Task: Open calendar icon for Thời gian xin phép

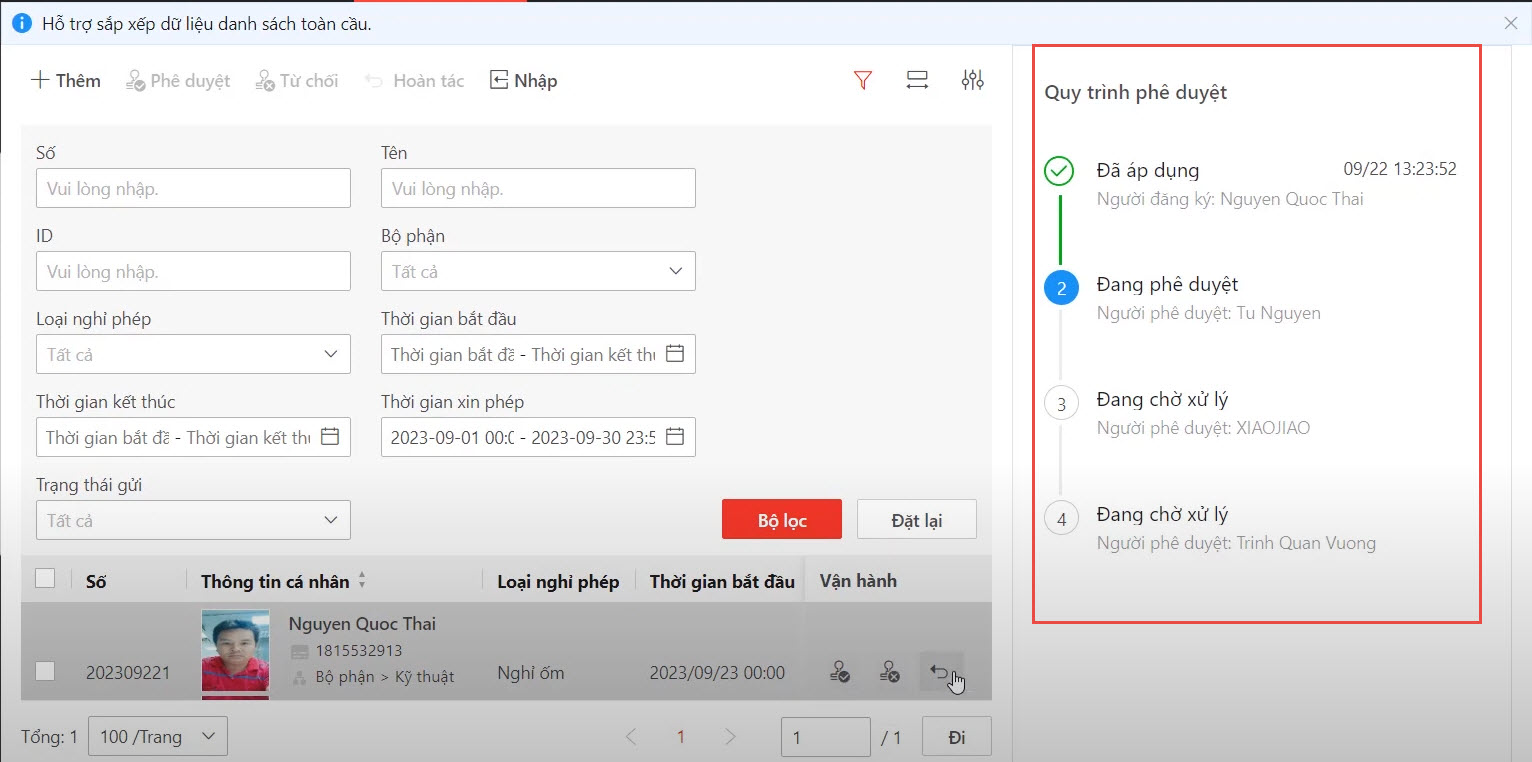Action: 675,437
